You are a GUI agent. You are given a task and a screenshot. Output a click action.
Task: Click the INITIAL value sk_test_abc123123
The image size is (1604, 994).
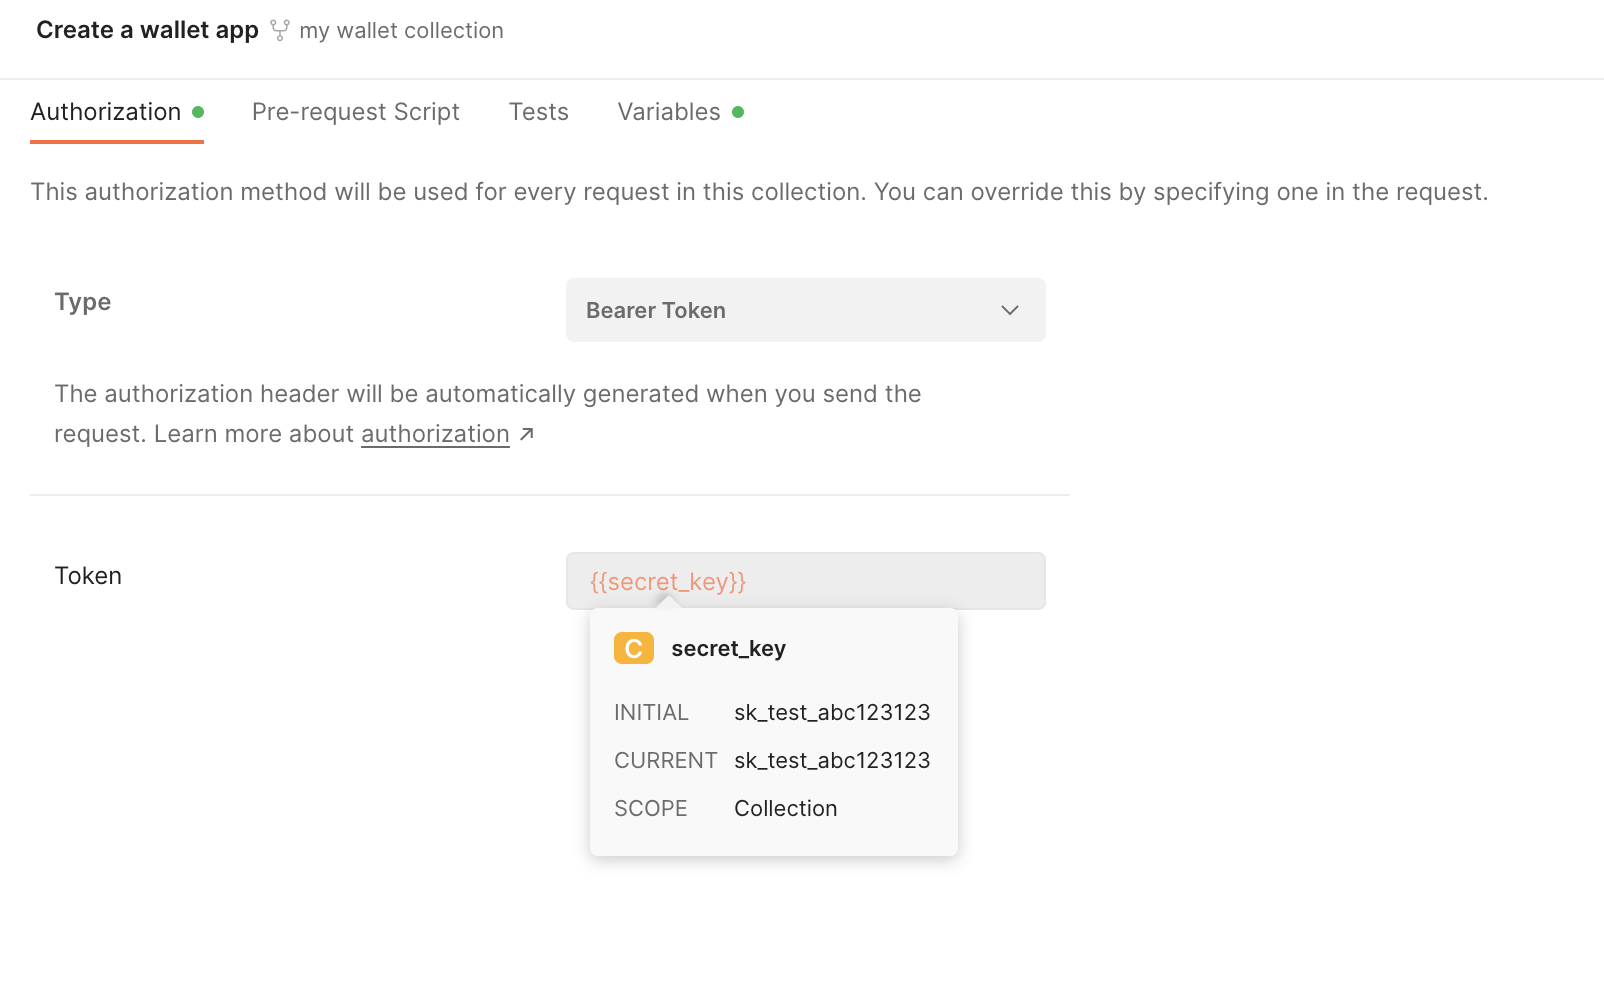point(831,712)
